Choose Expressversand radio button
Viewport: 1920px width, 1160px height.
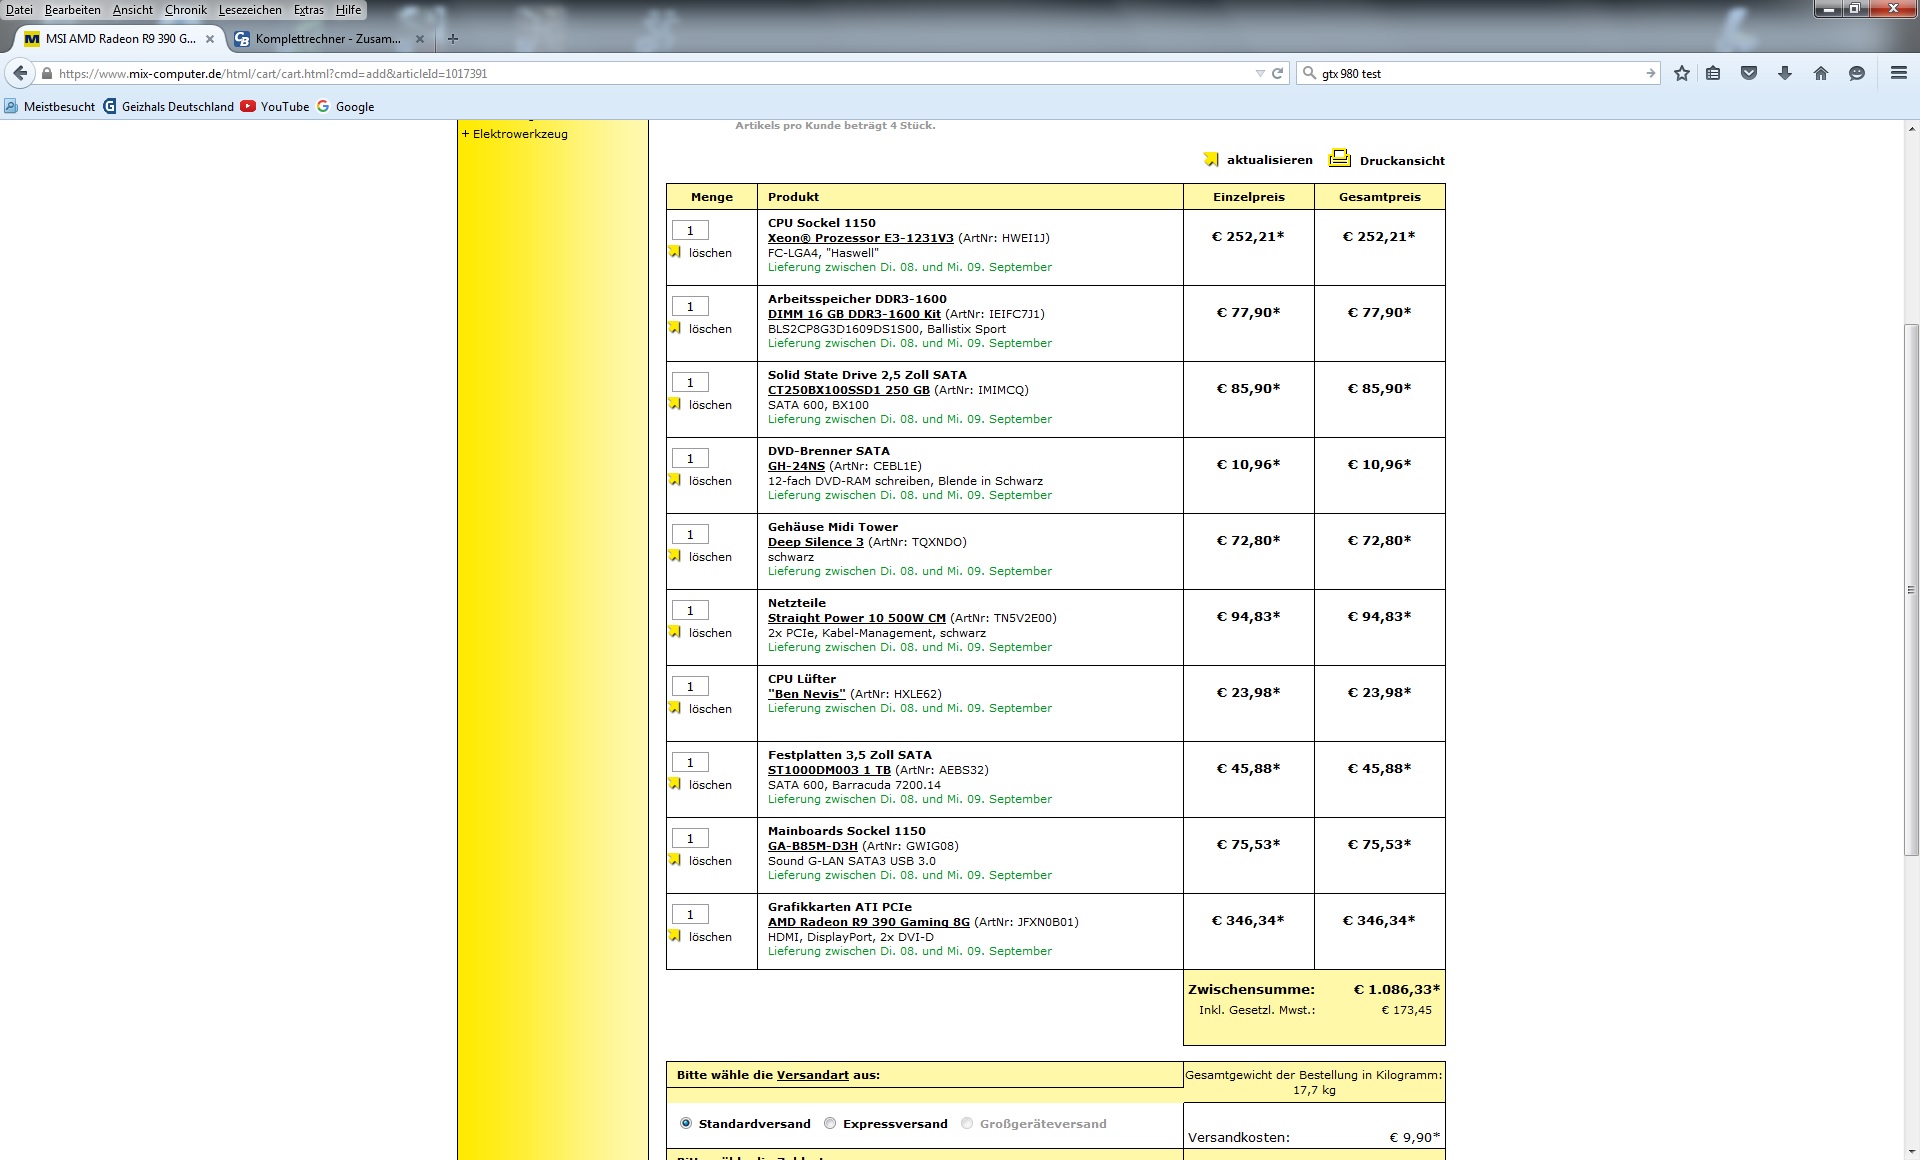point(830,1123)
